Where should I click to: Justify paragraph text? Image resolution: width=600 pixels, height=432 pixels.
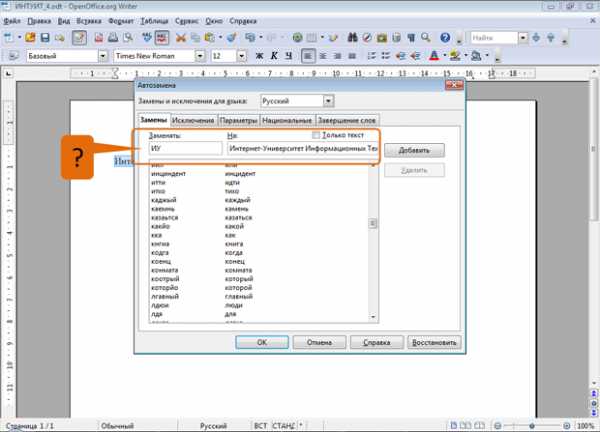click(352, 56)
